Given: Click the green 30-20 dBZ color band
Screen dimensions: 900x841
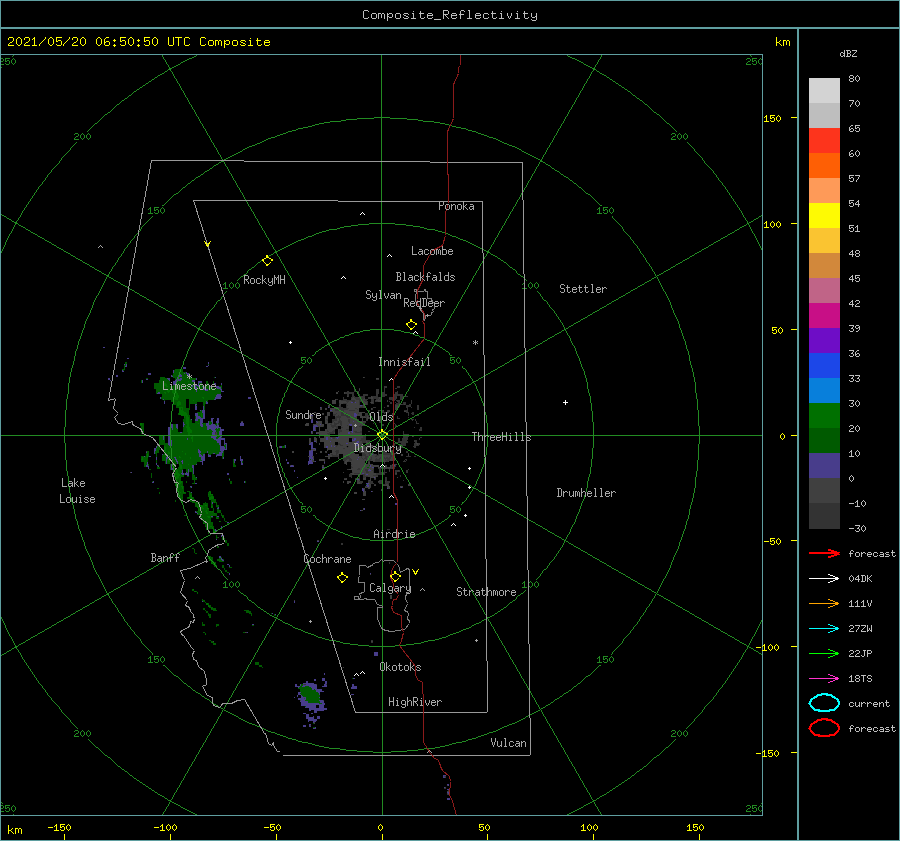Looking at the screenshot, I should tap(824, 416).
